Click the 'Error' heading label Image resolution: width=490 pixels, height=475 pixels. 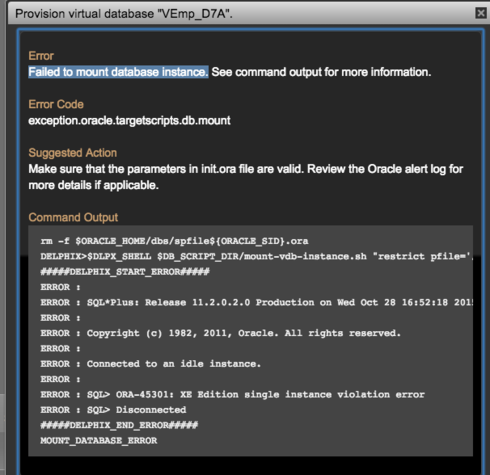[x=41, y=56]
